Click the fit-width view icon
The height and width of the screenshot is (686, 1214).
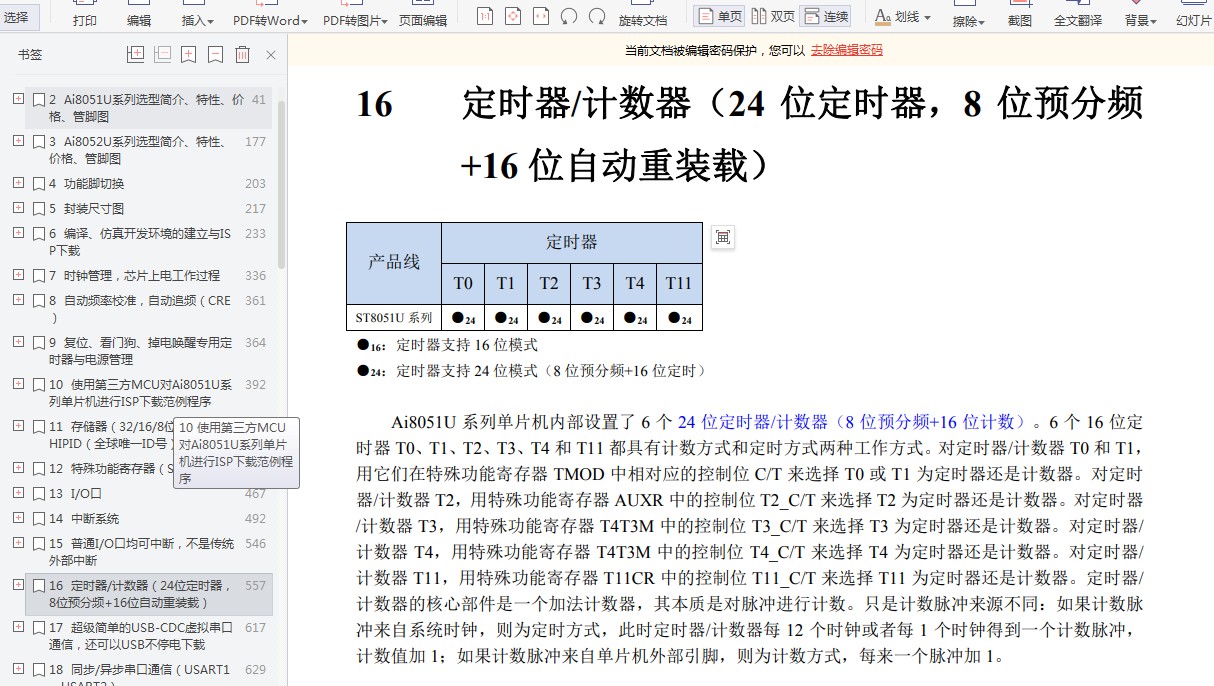(x=540, y=16)
